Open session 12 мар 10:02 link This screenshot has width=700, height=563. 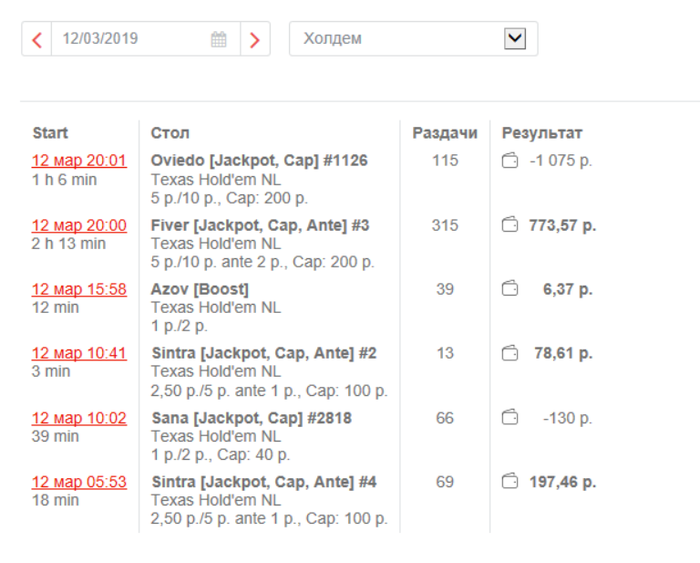(79, 418)
